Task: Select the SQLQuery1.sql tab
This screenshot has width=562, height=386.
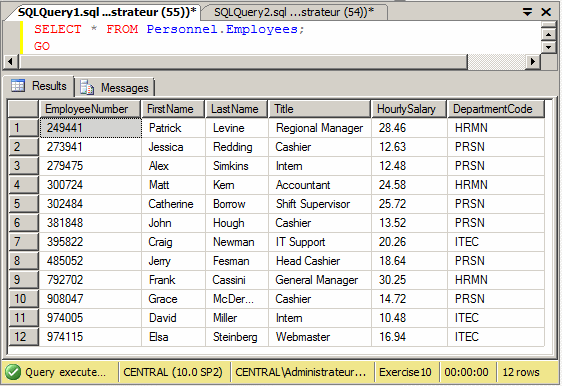Action: tap(107, 12)
